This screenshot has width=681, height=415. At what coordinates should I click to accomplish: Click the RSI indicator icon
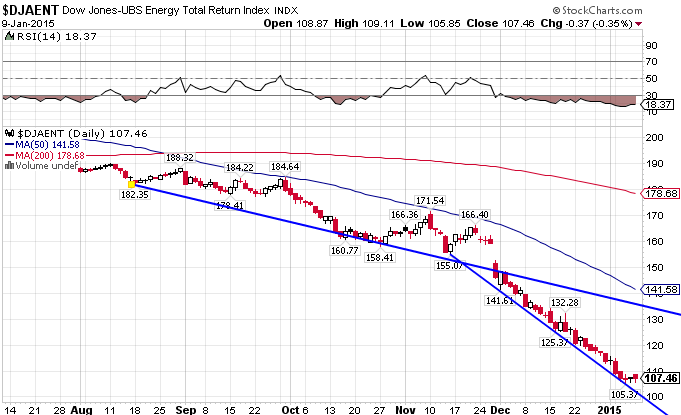[9, 36]
